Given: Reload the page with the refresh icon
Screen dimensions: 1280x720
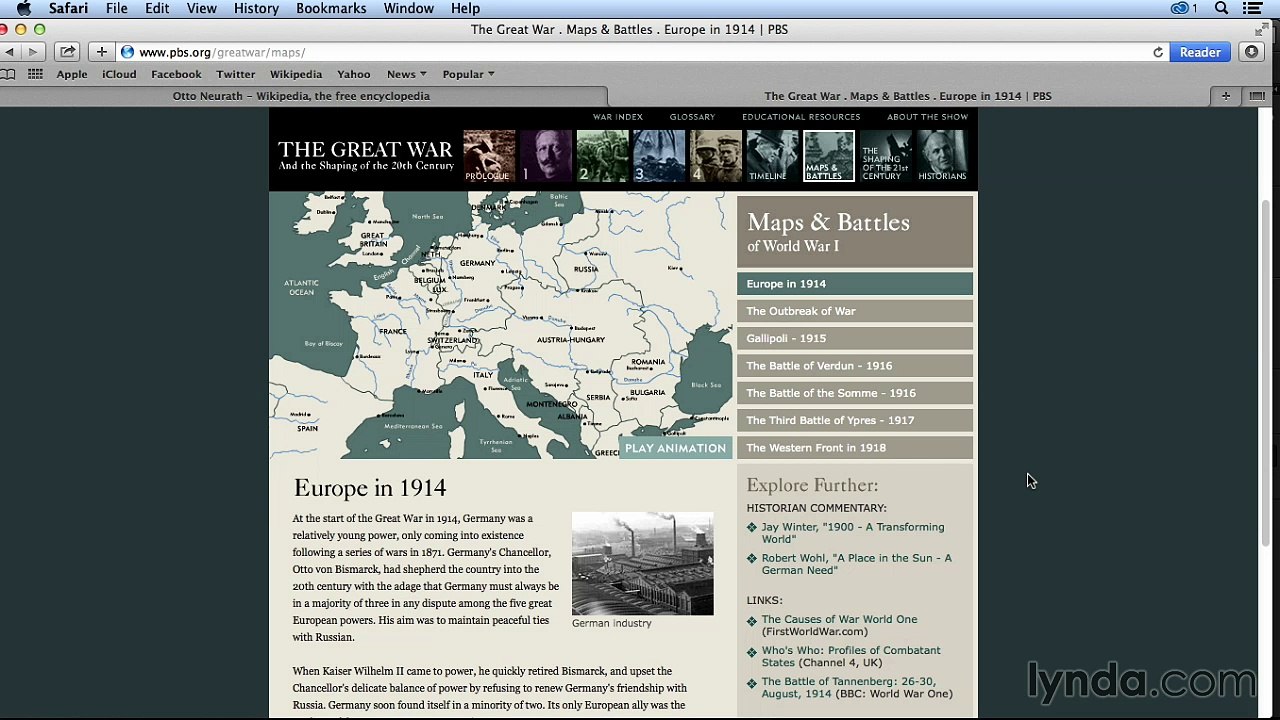Looking at the screenshot, I should (1158, 52).
